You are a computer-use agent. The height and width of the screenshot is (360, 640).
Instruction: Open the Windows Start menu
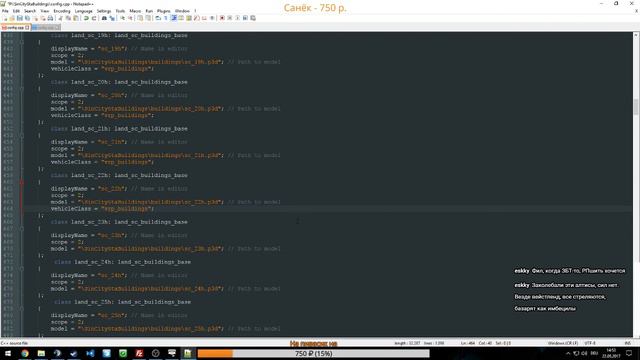[x=8, y=353]
